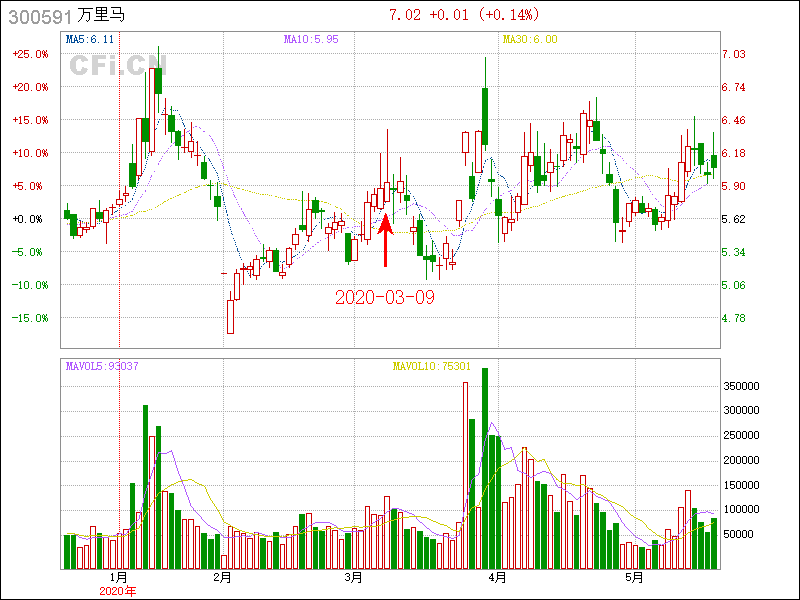This screenshot has height=600, width=800.
Task: Click the stock code 300591
Action: pos(37,15)
